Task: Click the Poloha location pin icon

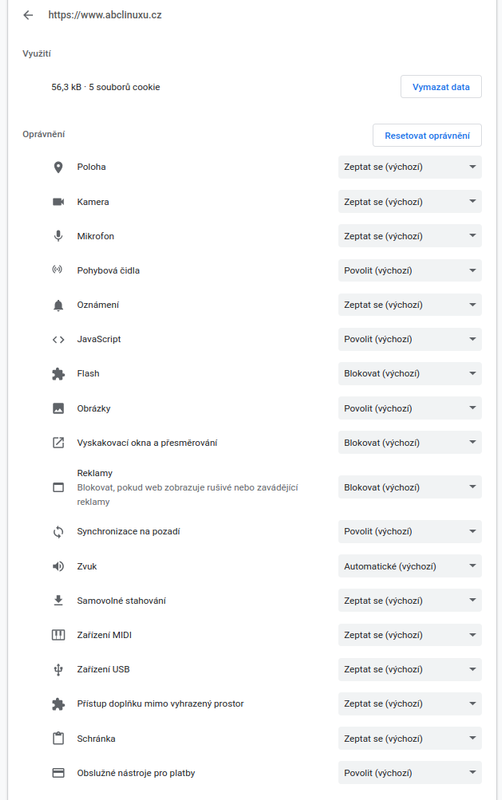Action: coord(58,167)
